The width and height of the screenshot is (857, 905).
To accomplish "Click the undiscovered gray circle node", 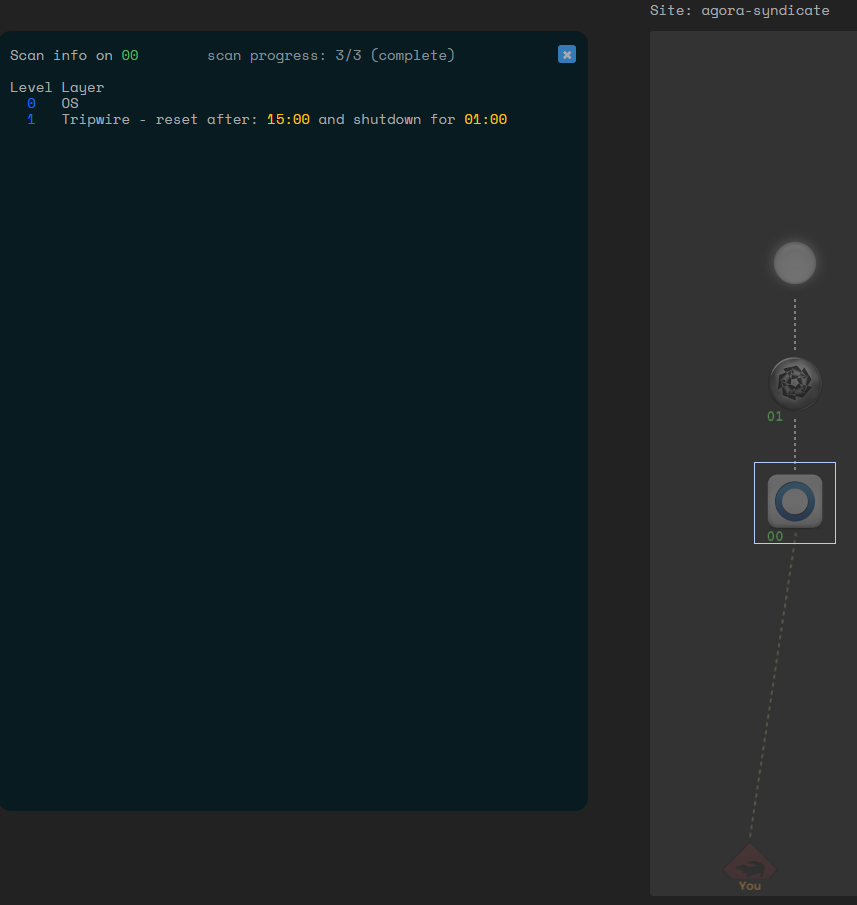I will coord(795,263).
